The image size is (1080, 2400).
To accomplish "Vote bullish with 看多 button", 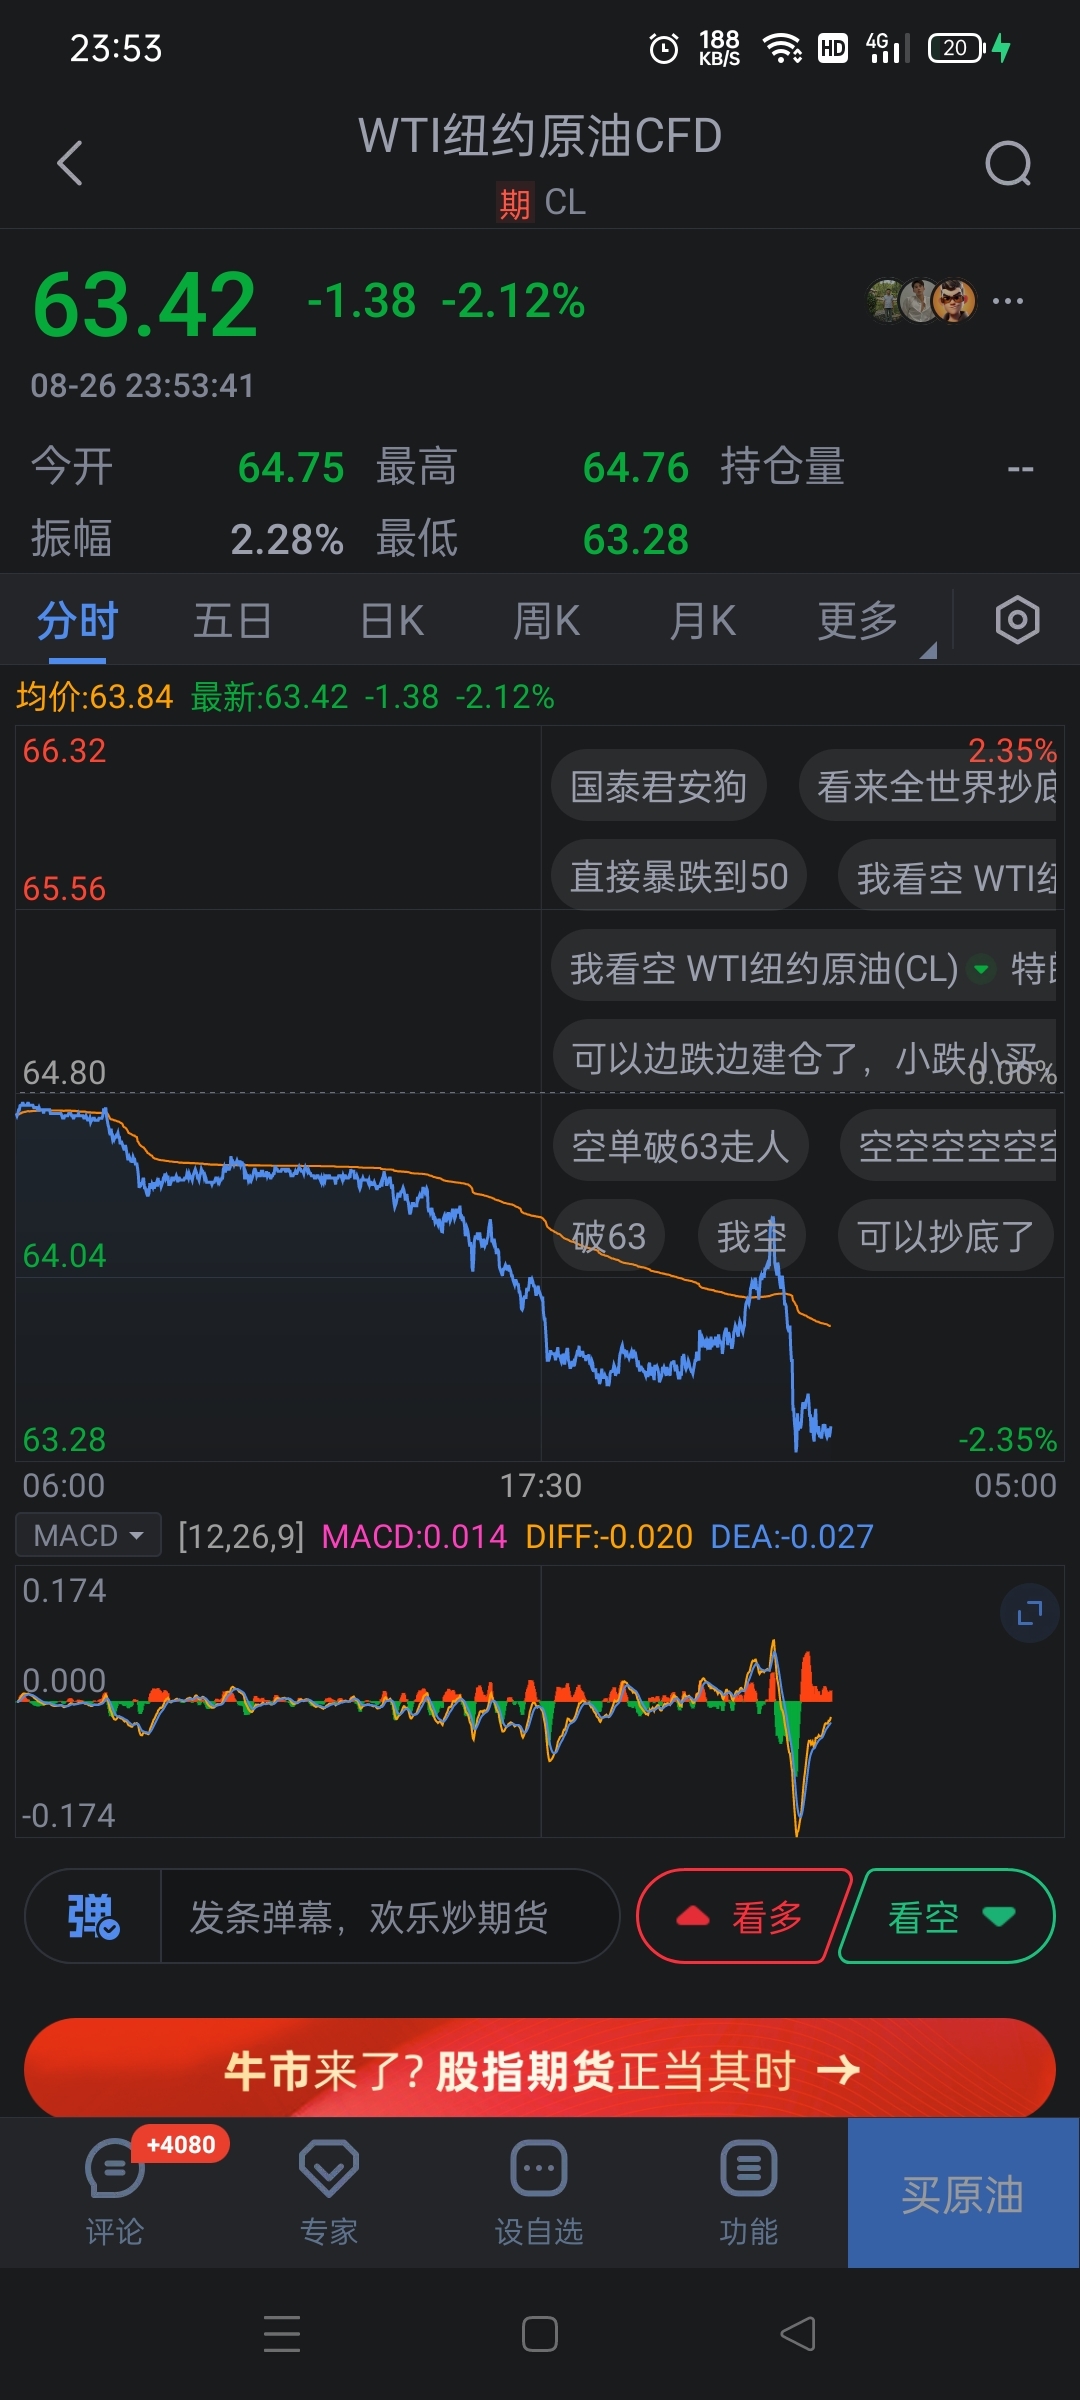I will point(744,1916).
